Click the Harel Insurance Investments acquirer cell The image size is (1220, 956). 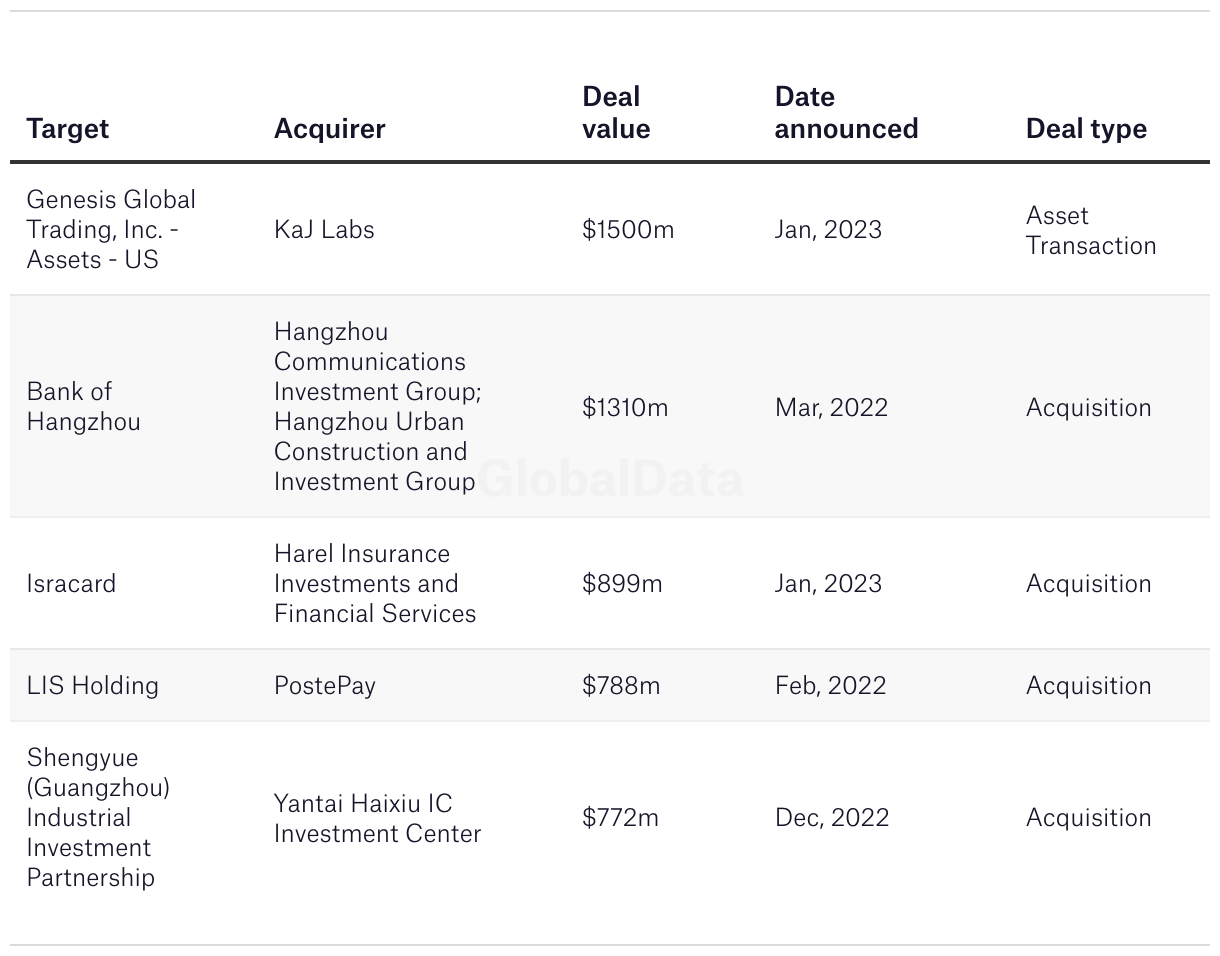click(375, 583)
